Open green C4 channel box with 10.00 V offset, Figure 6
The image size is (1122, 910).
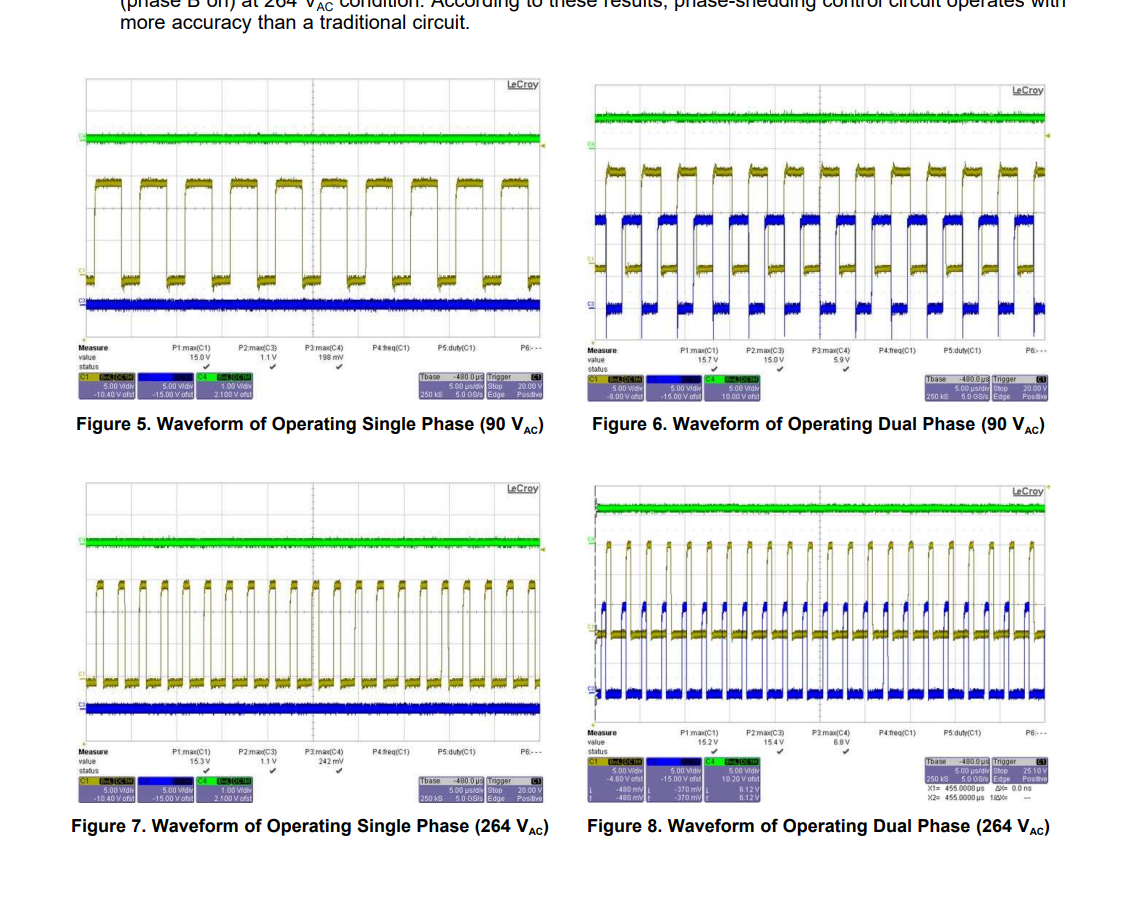tap(732, 388)
